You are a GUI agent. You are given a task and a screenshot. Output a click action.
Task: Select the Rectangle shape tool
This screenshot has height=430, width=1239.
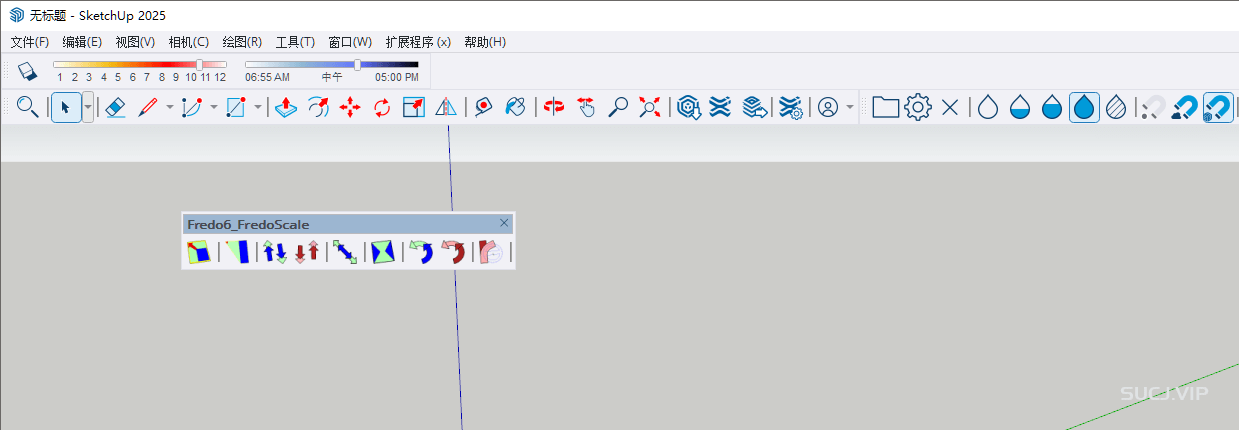pos(236,107)
